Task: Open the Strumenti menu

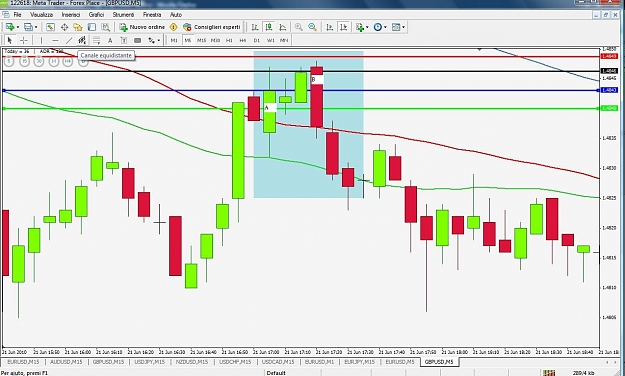Action: tap(124, 15)
